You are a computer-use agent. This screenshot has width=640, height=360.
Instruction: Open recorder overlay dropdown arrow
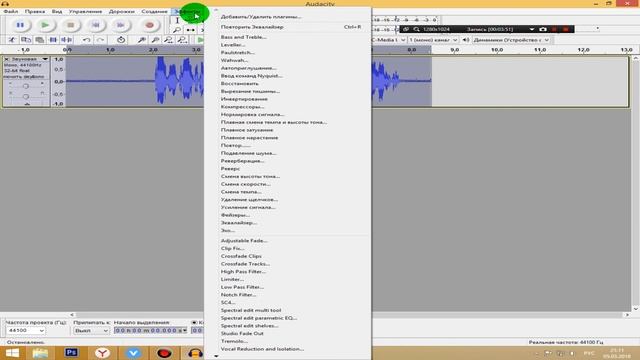click(x=531, y=29)
